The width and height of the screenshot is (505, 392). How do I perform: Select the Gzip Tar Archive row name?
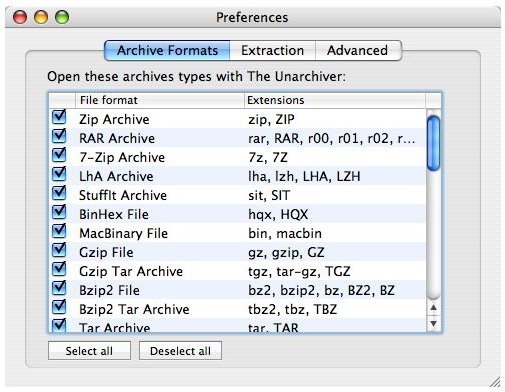coord(131,271)
